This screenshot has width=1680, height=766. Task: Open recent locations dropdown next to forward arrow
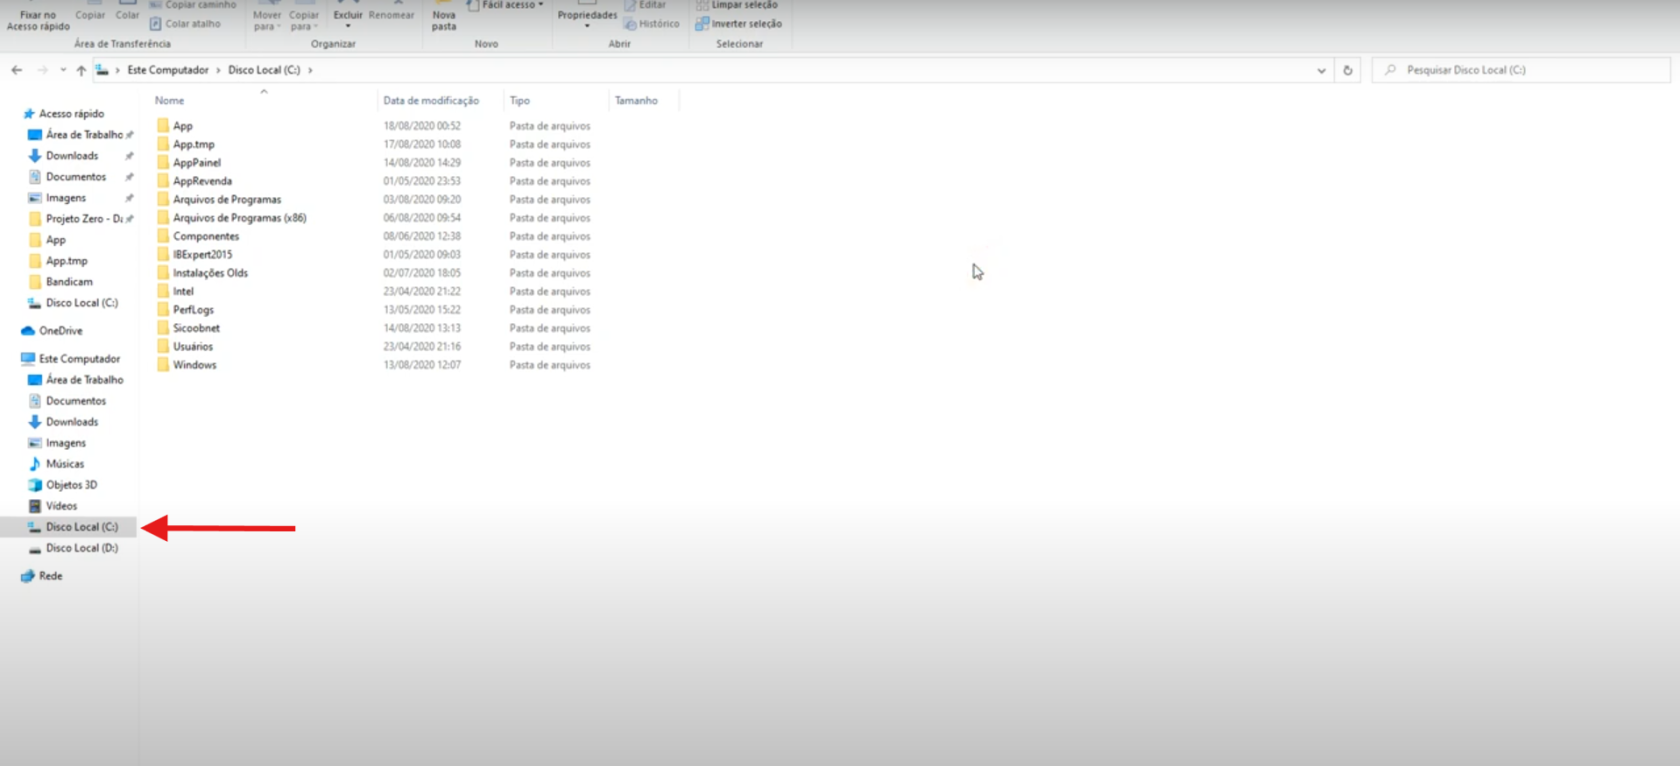[x=63, y=70]
